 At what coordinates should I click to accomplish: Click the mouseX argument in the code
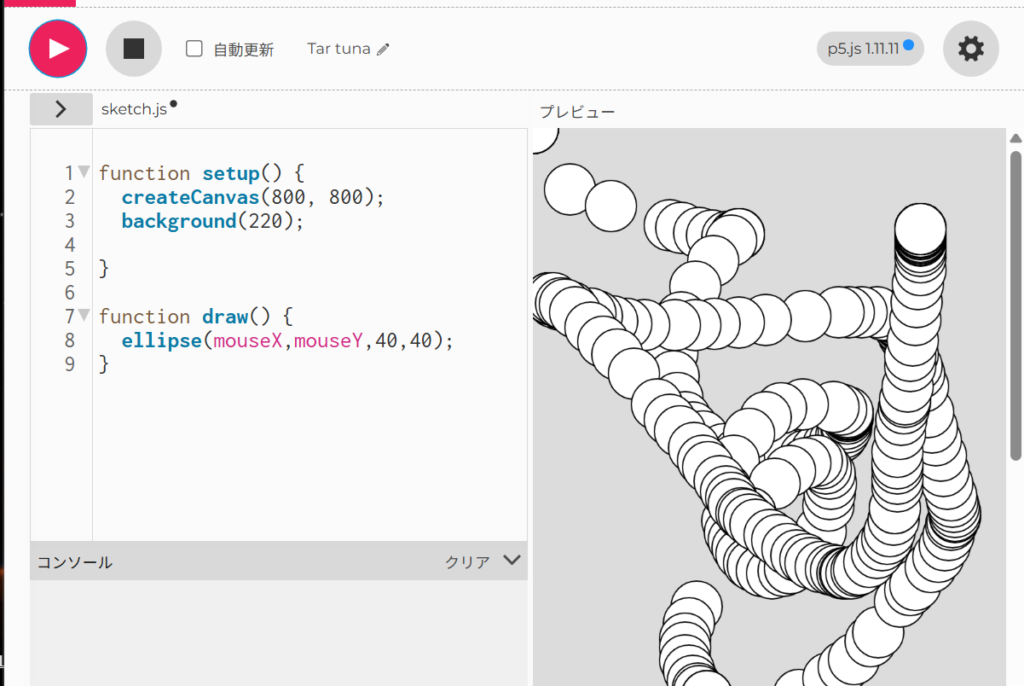click(x=249, y=341)
